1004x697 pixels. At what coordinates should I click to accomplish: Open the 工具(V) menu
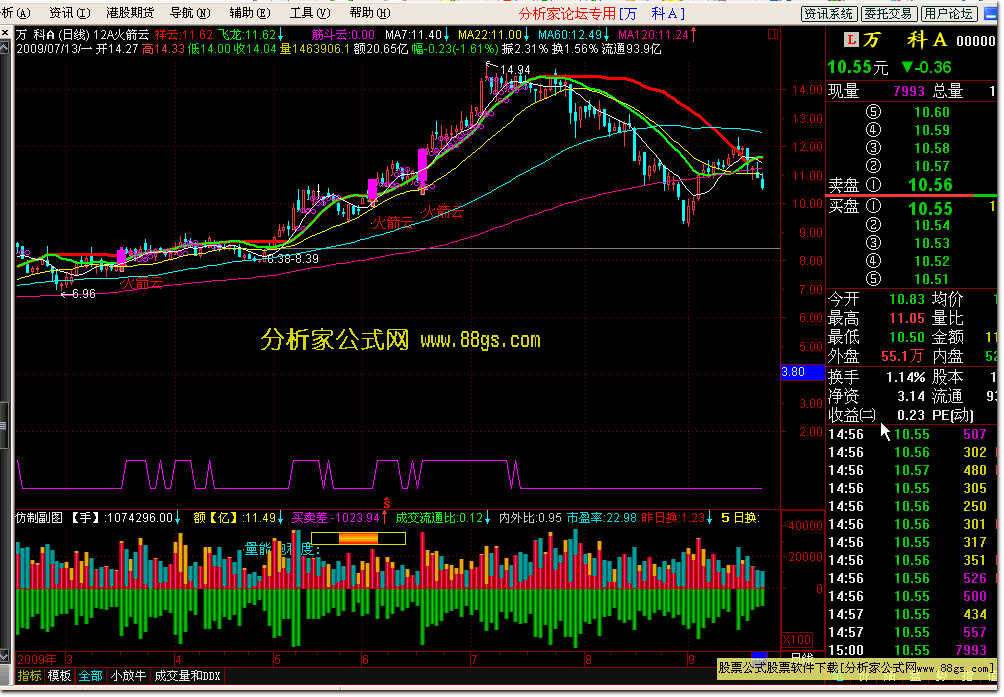(x=310, y=13)
